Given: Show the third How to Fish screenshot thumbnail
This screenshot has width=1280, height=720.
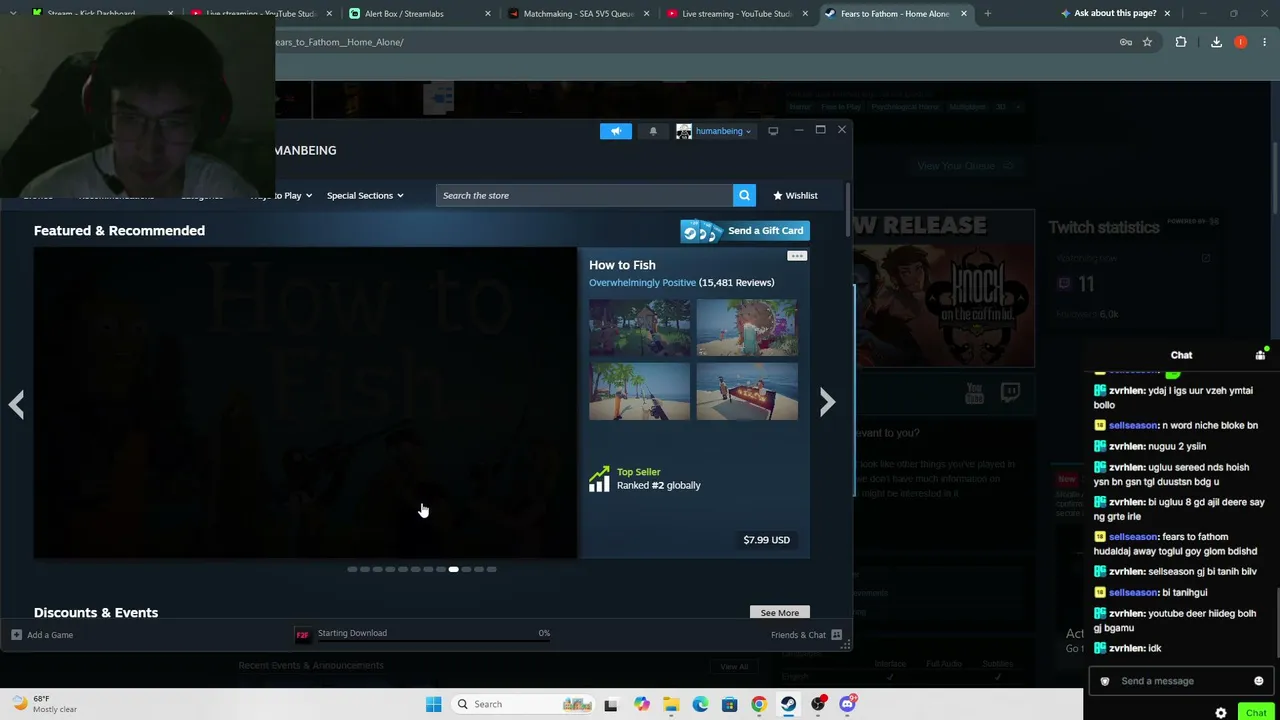Looking at the screenshot, I should click(x=640, y=391).
